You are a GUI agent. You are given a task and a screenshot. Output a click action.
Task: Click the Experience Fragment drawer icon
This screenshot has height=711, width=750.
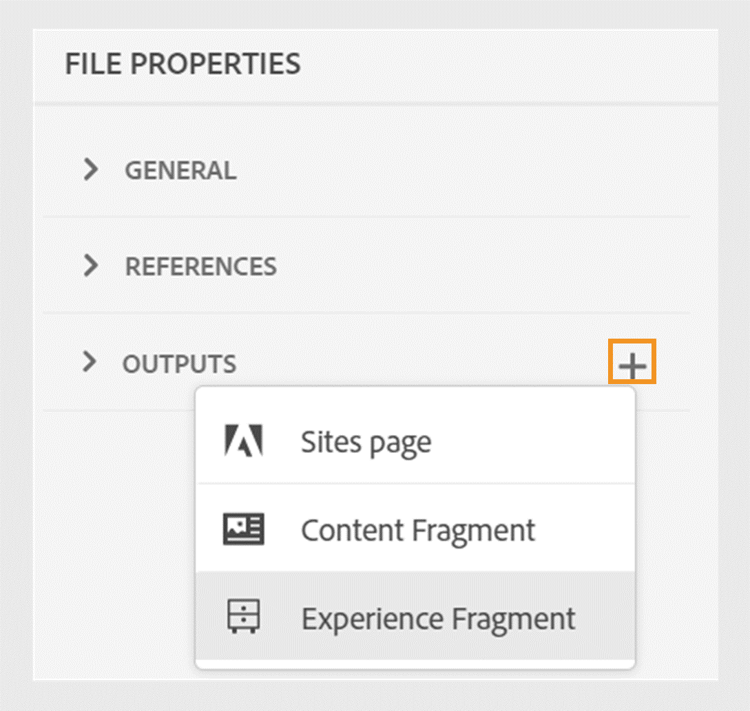tap(244, 617)
